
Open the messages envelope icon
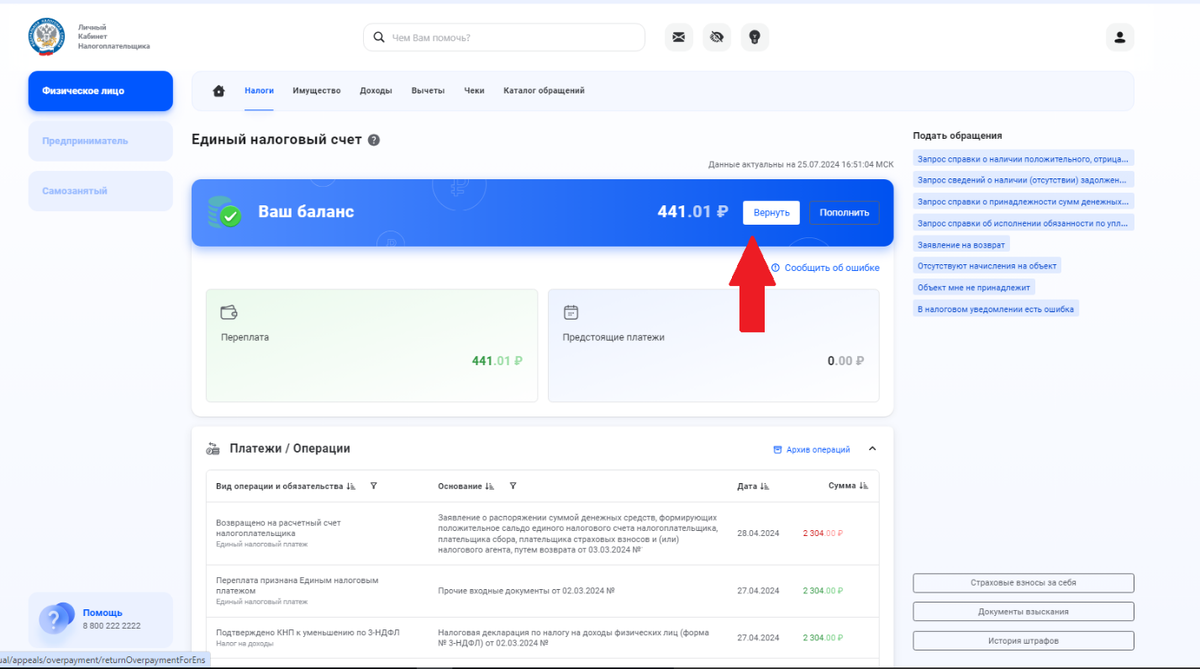679,37
